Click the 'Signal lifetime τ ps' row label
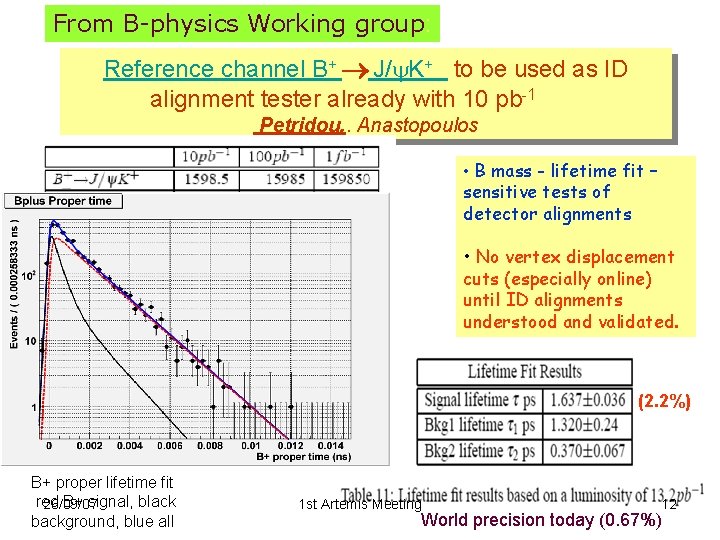 point(480,400)
